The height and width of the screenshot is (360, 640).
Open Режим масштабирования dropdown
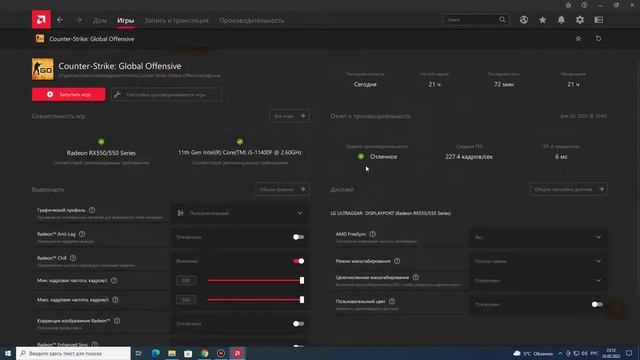(x=539, y=261)
